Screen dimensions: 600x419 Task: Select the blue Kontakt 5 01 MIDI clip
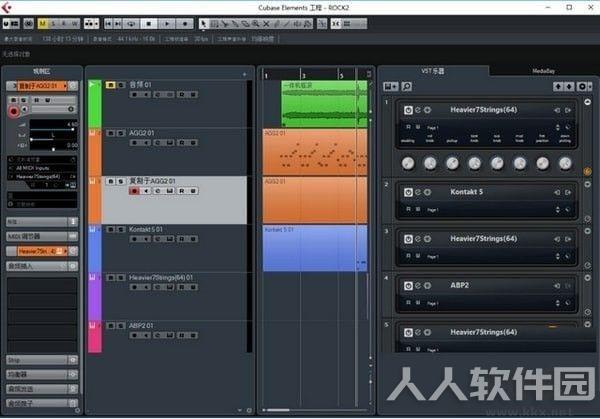click(315, 248)
